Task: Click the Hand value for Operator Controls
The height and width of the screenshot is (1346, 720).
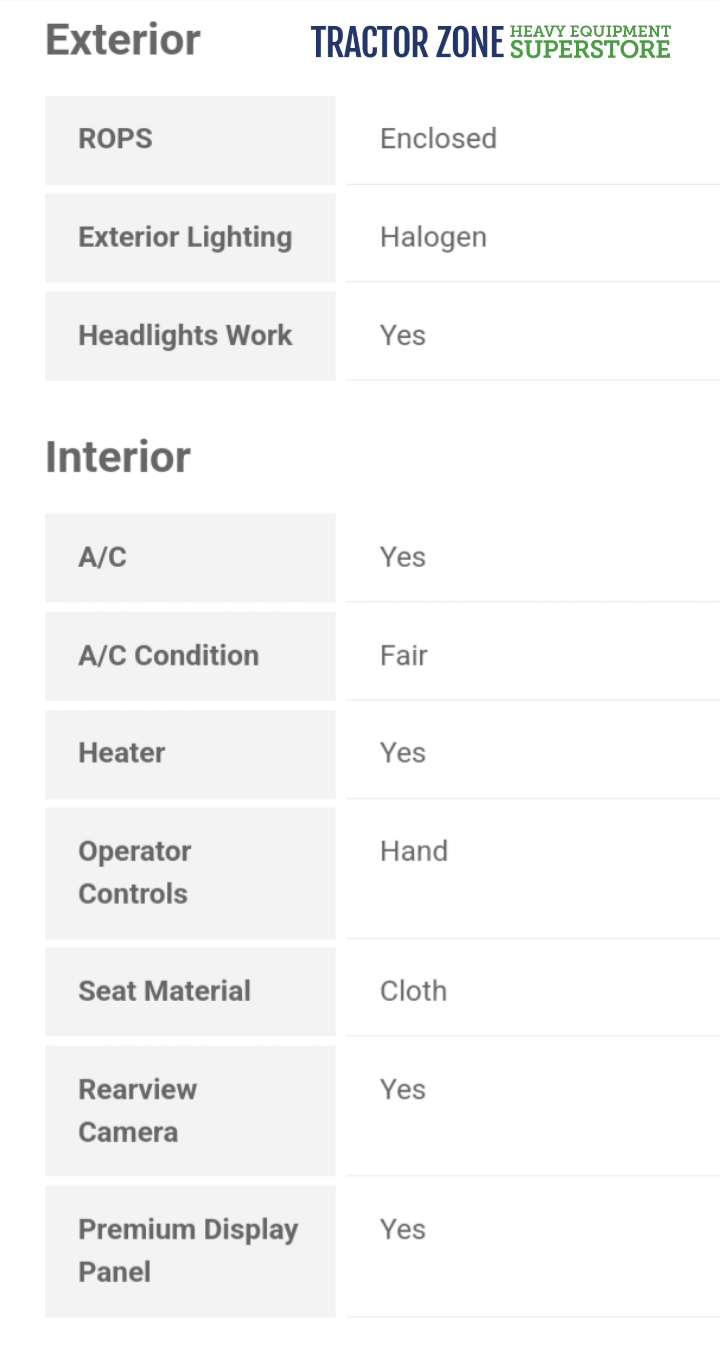Action: tap(414, 851)
